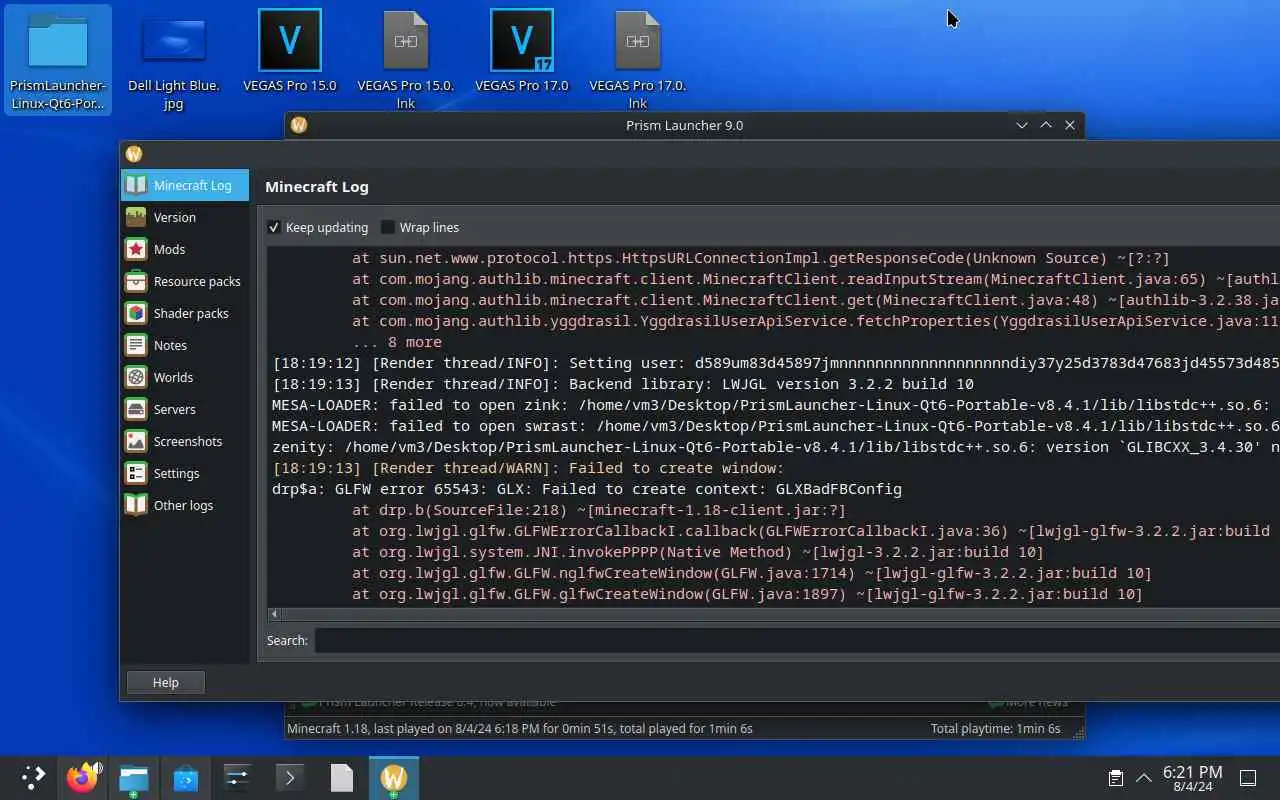Open the clipboard tray icon
This screenshot has height=800, width=1280.
[1116, 777]
